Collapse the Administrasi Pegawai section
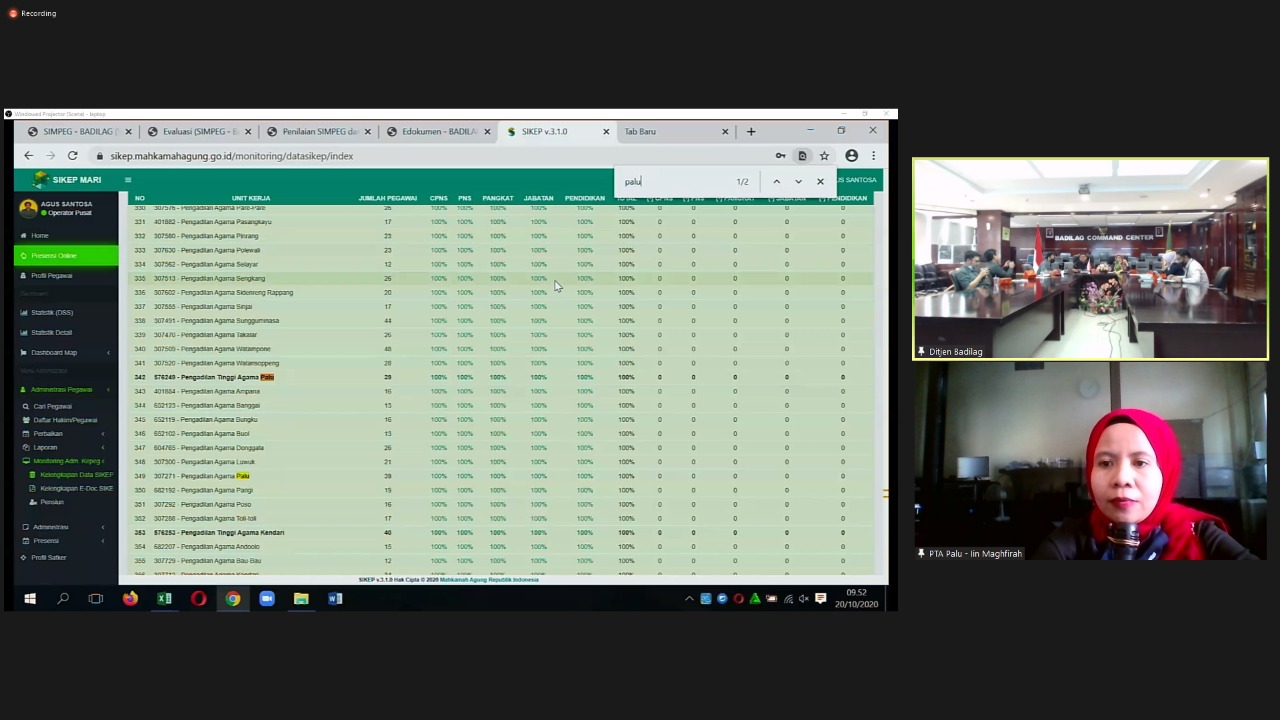Screen dimensions: 1280x720 (61, 389)
